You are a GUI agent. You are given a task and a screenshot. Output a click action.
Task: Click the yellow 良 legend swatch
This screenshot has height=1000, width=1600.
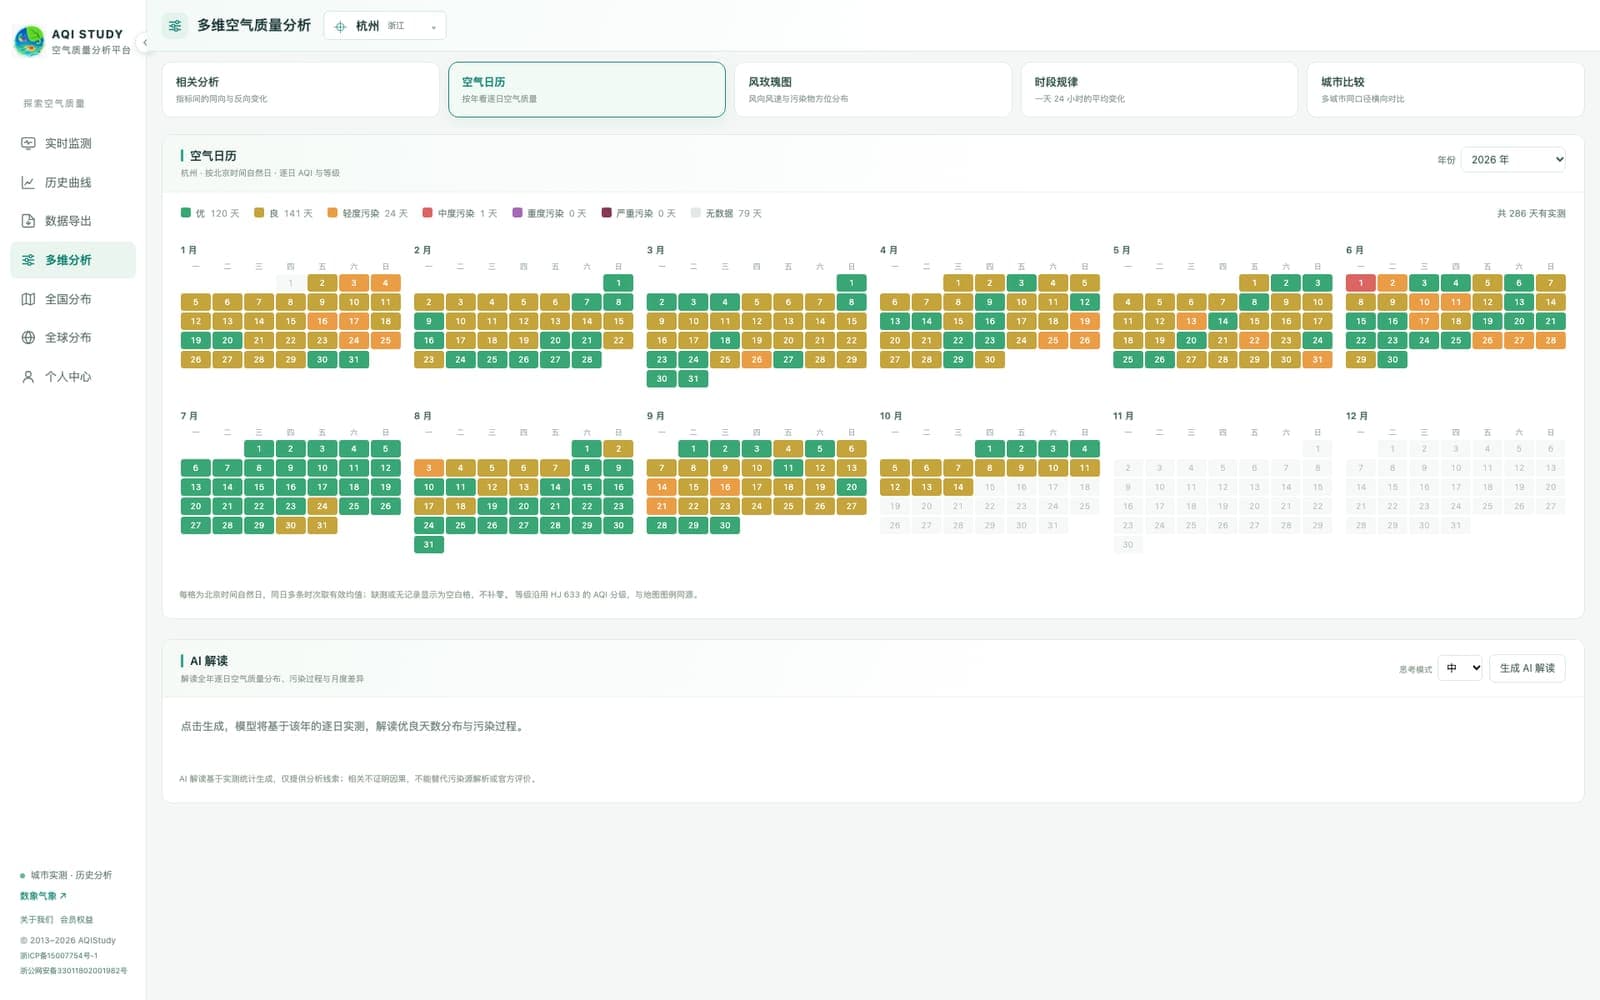259,213
